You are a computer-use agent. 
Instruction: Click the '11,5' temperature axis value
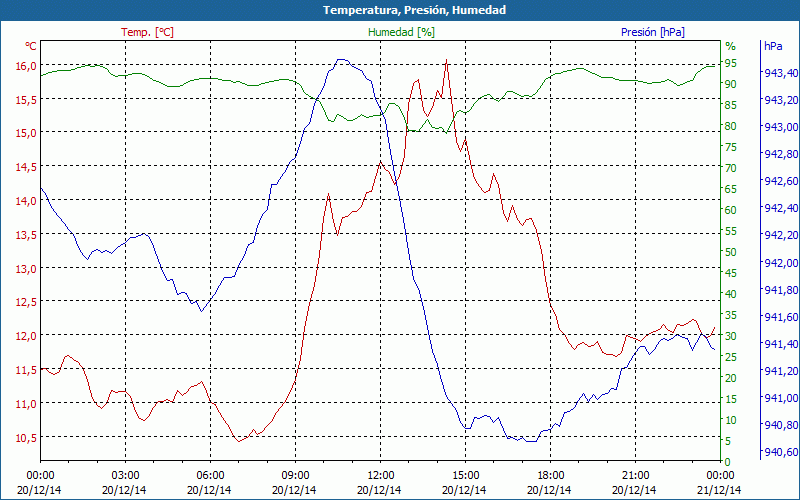coord(26,370)
